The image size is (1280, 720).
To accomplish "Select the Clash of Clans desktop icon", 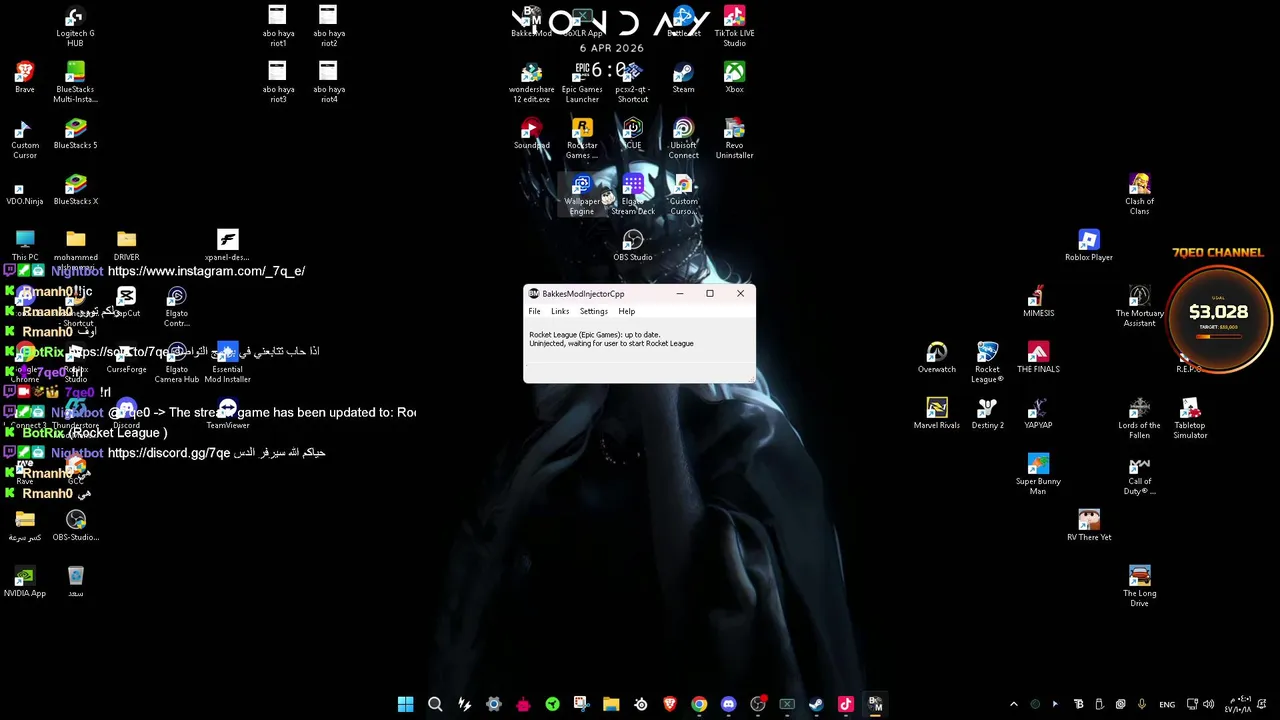I will coord(1139,195).
